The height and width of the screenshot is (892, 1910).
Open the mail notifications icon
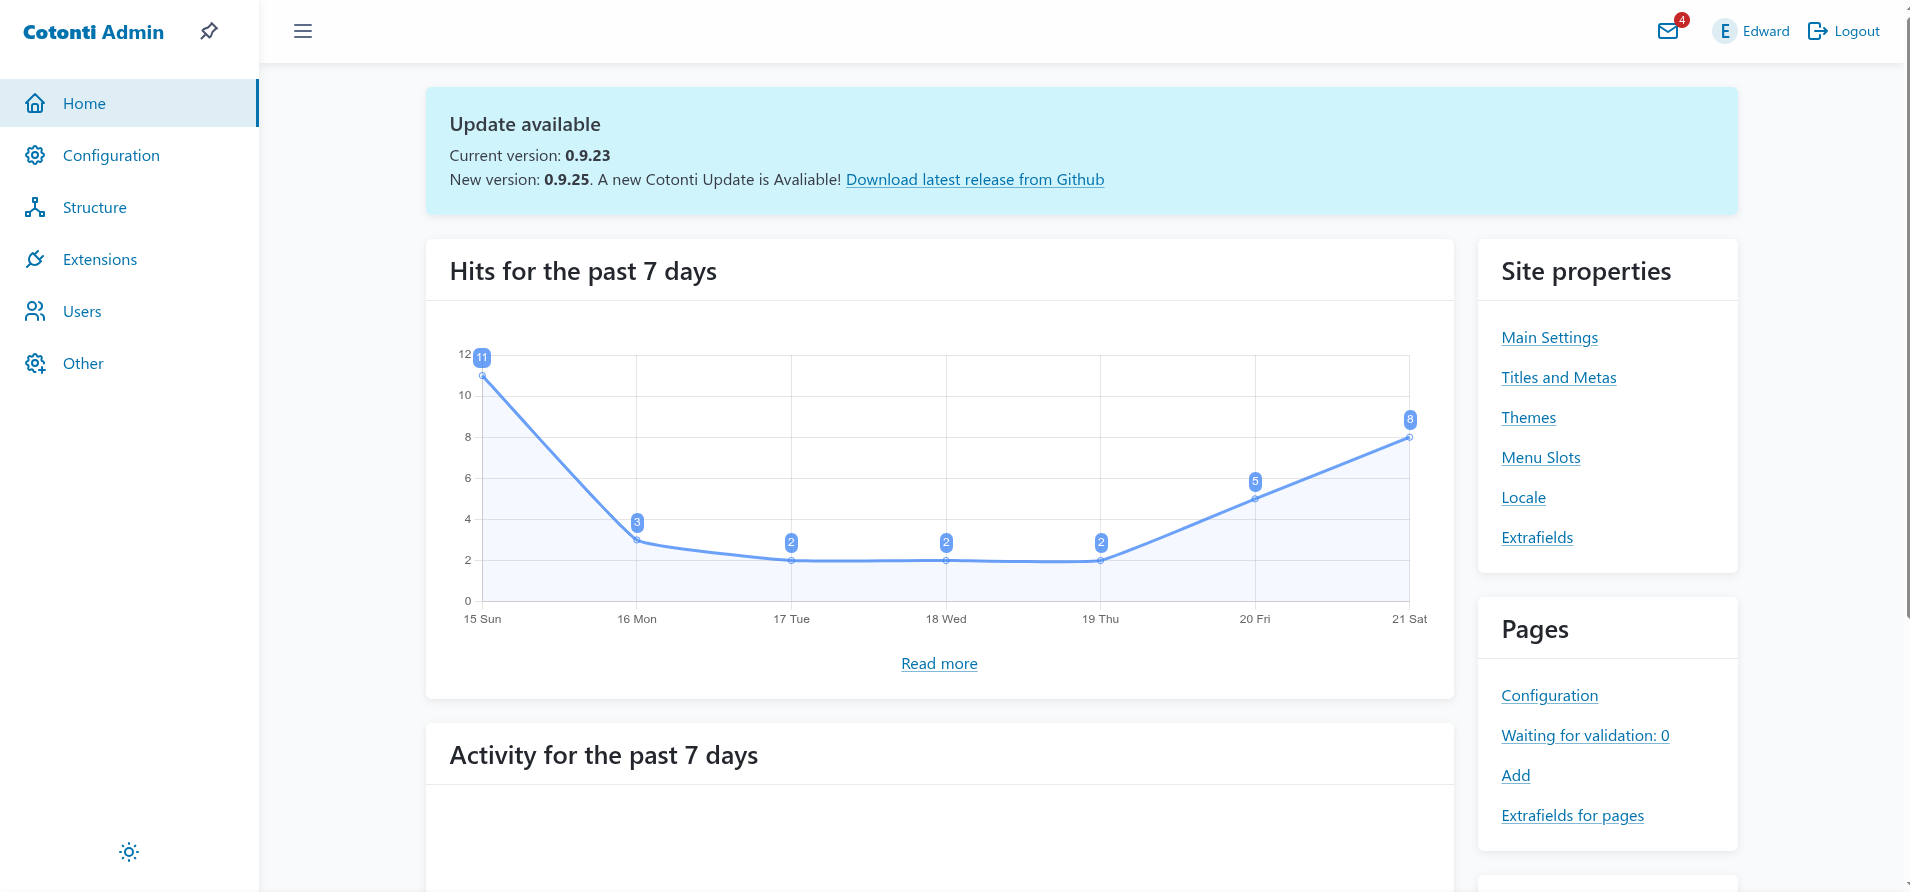click(1668, 31)
